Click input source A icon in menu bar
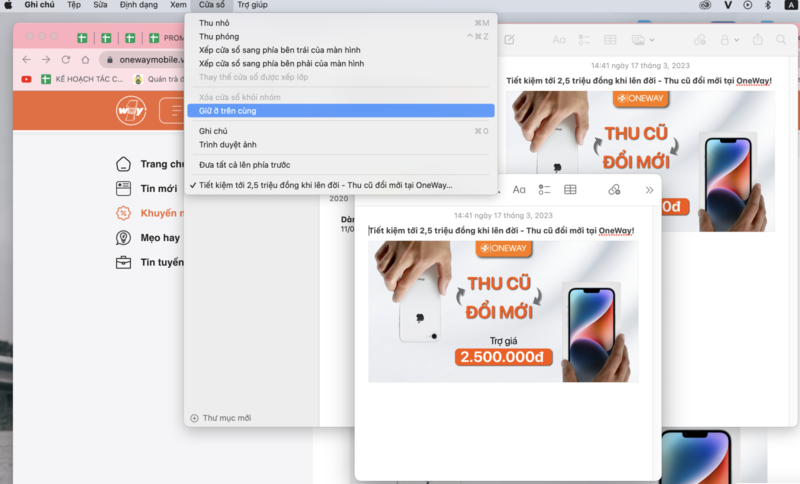The width and height of the screenshot is (800, 484). tap(790, 5)
